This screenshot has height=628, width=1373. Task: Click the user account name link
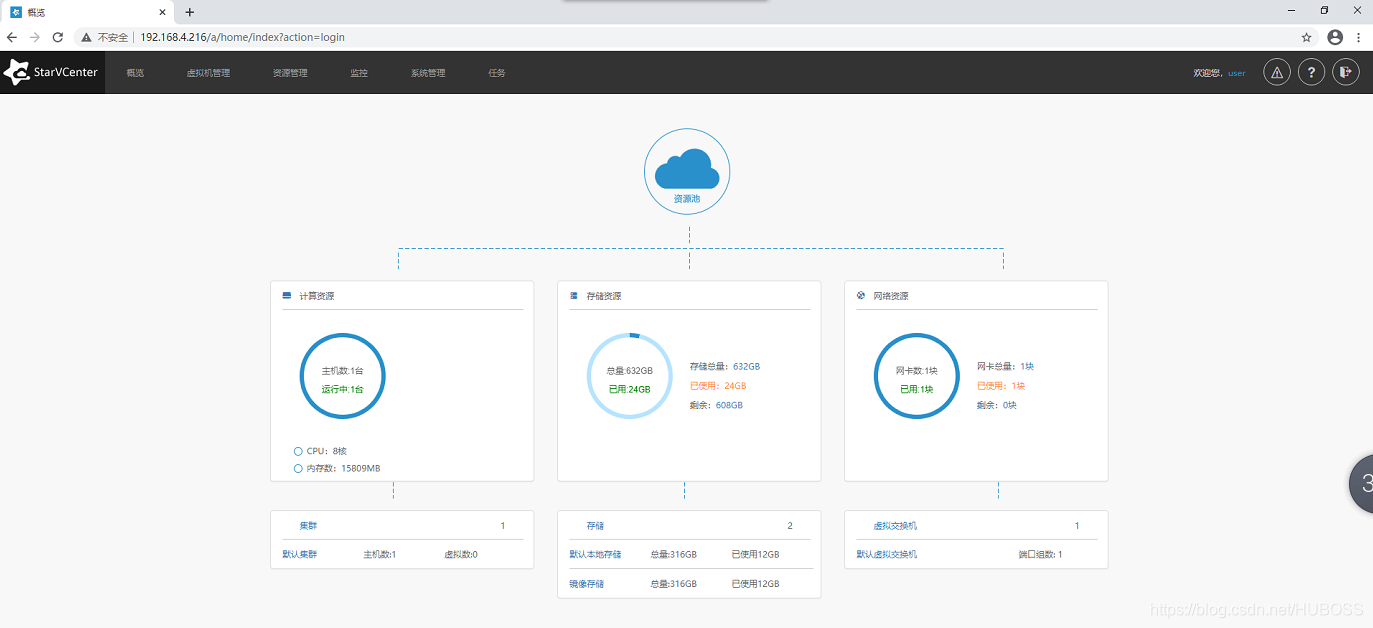coord(1237,73)
